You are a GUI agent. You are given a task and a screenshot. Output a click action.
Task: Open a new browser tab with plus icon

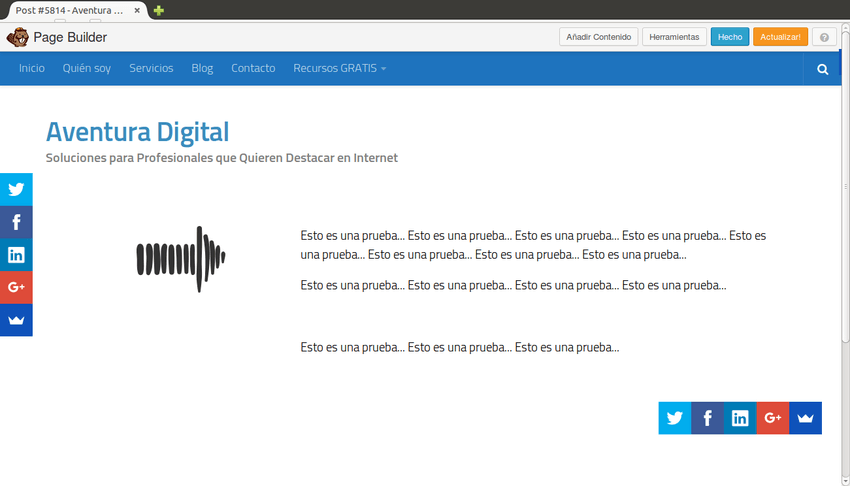click(x=159, y=10)
